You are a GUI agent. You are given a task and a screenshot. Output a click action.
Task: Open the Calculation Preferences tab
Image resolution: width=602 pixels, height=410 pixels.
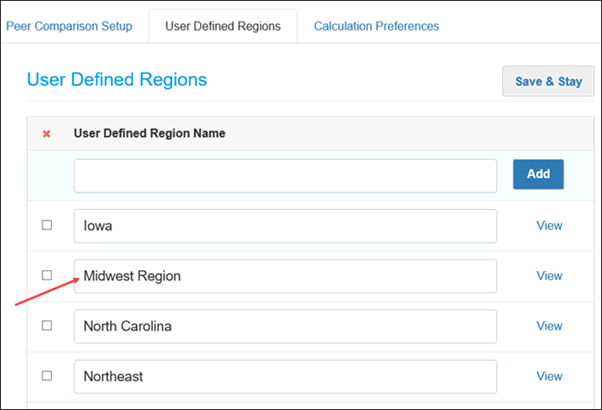click(376, 26)
